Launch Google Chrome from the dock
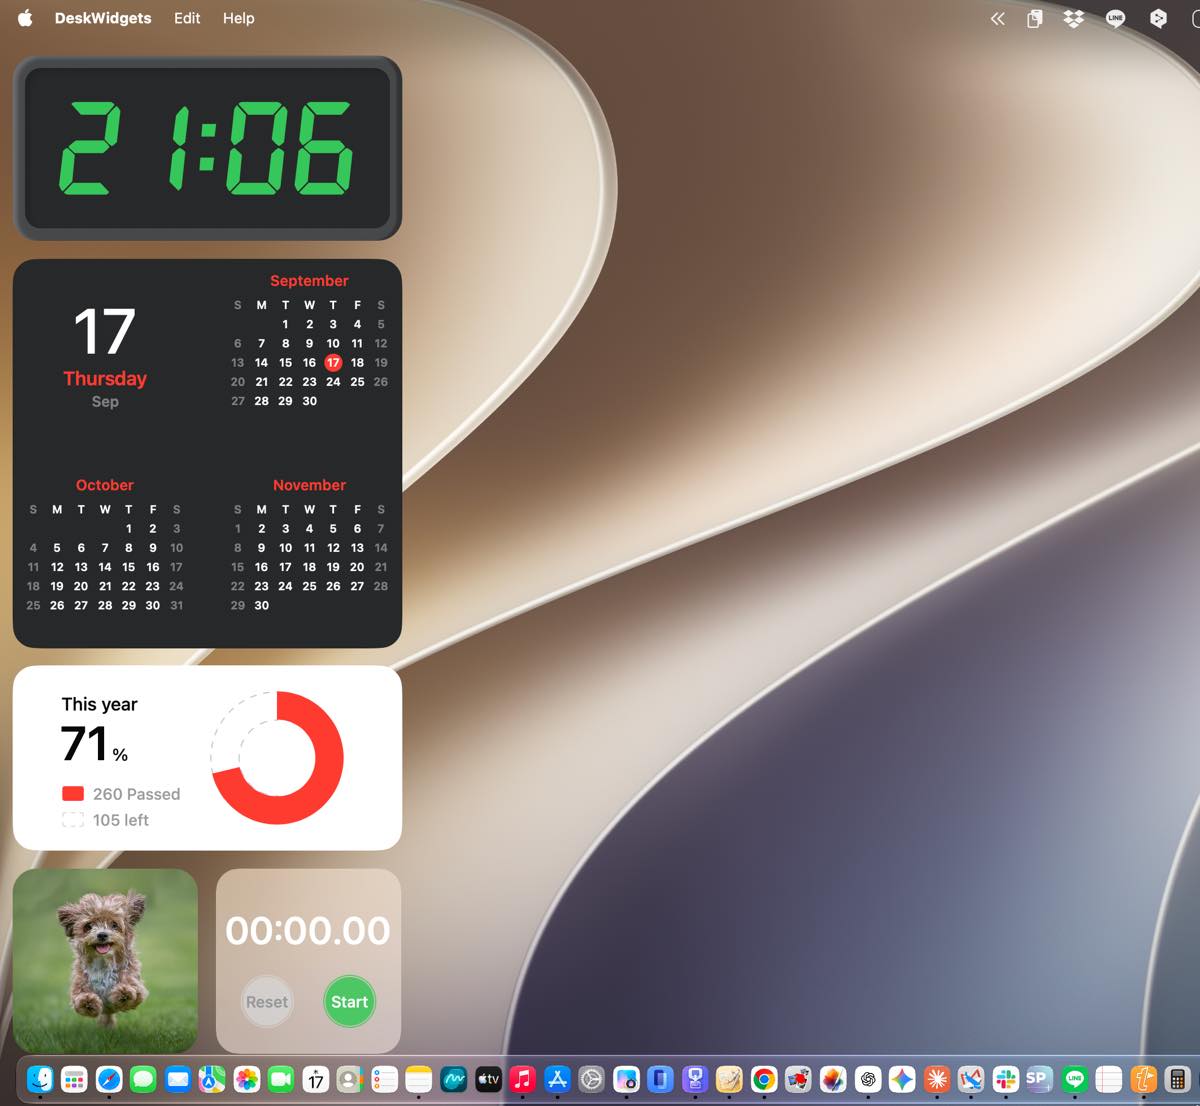 point(764,1079)
